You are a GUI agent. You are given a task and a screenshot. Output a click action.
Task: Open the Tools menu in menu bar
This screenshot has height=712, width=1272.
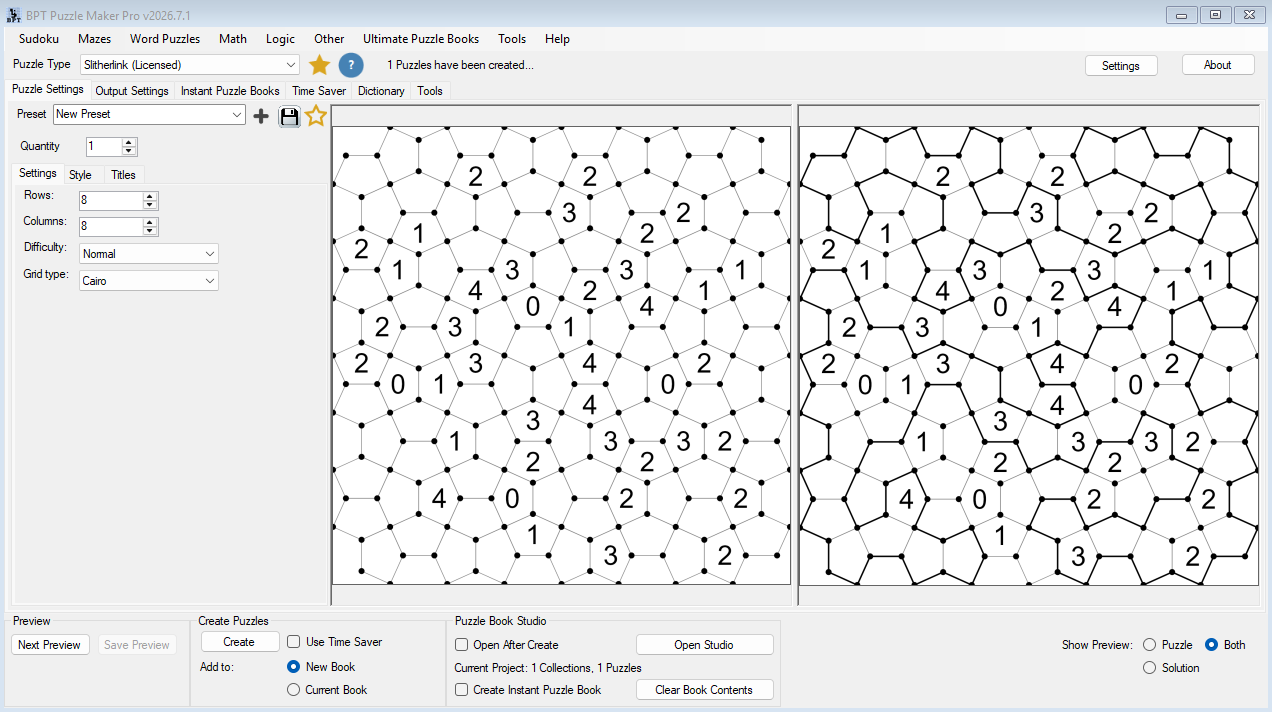click(x=512, y=39)
